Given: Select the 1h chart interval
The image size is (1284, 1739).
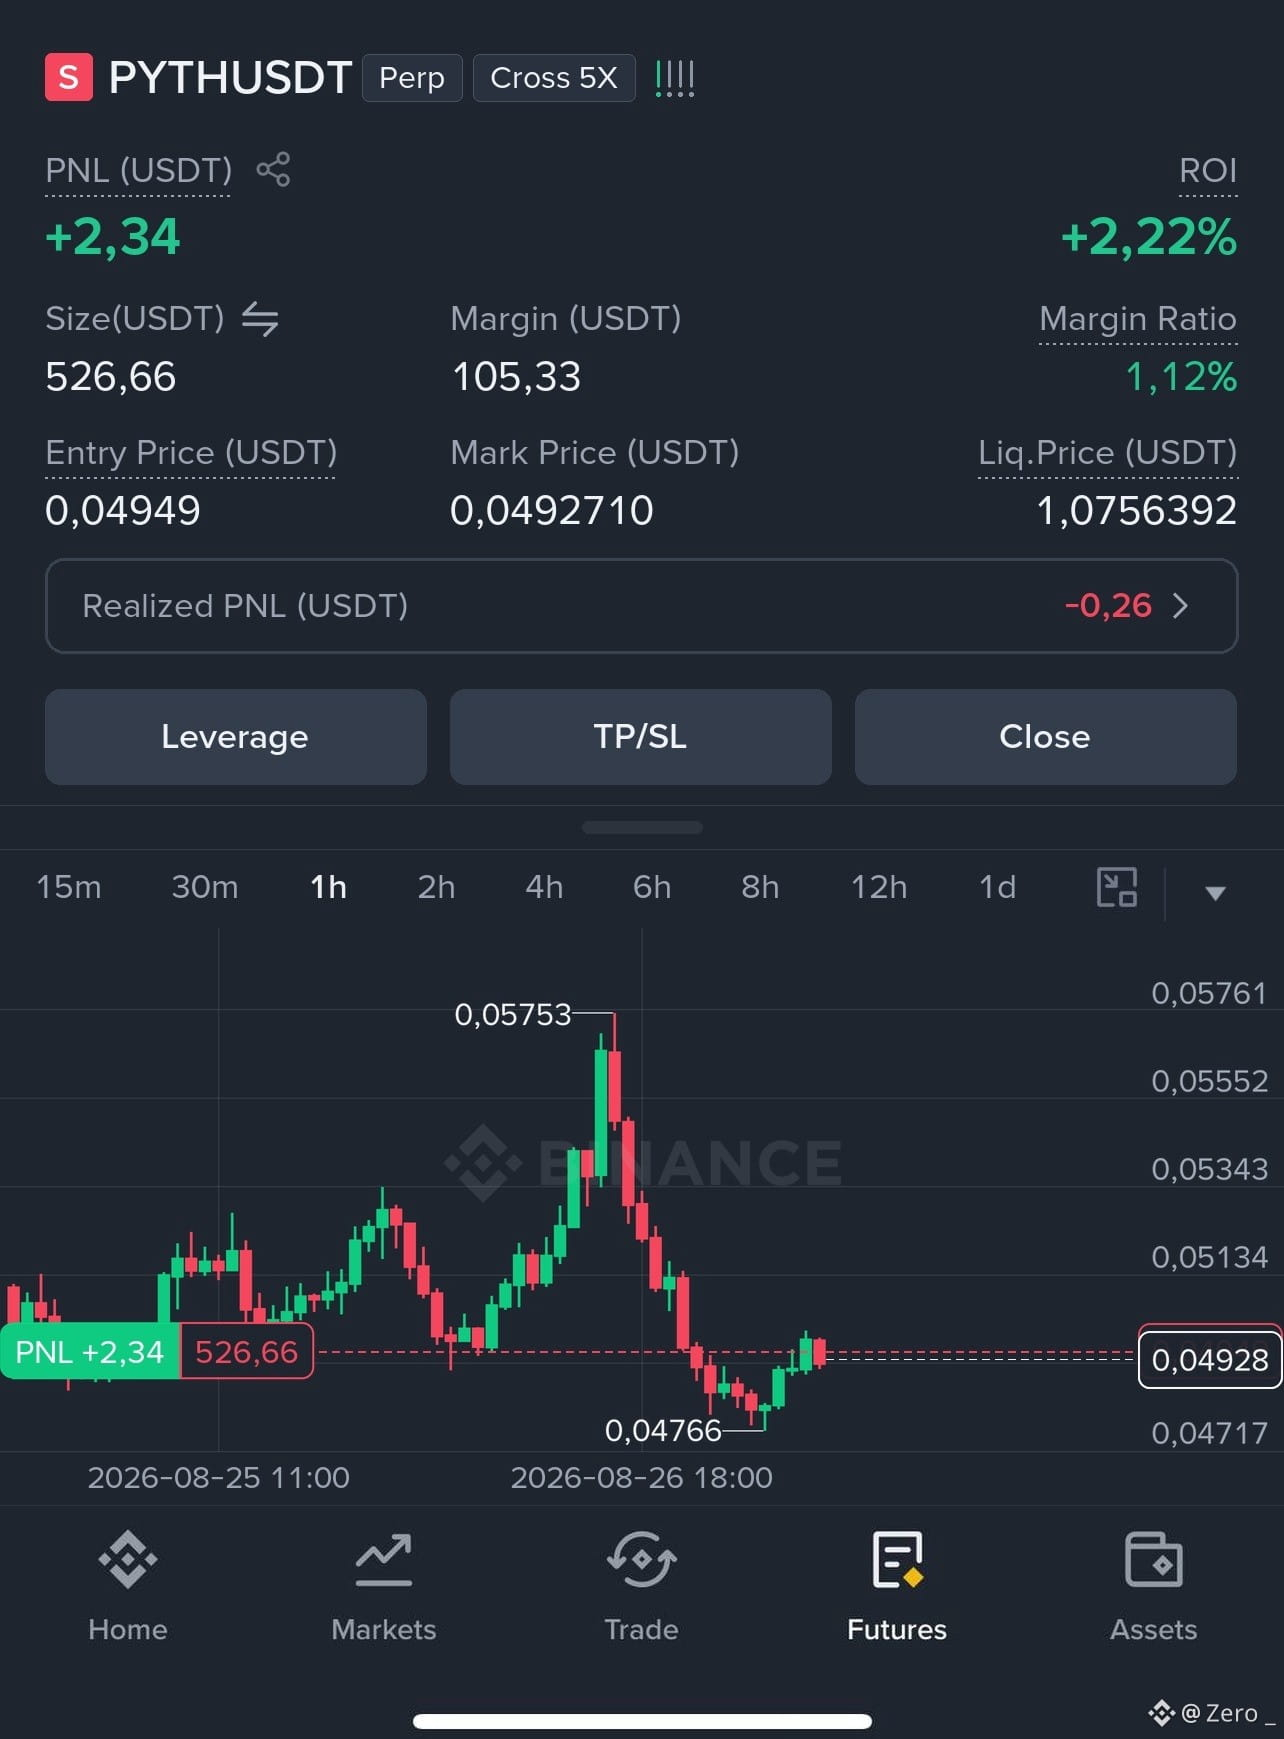Looking at the screenshot, I should tap(328, 887).
